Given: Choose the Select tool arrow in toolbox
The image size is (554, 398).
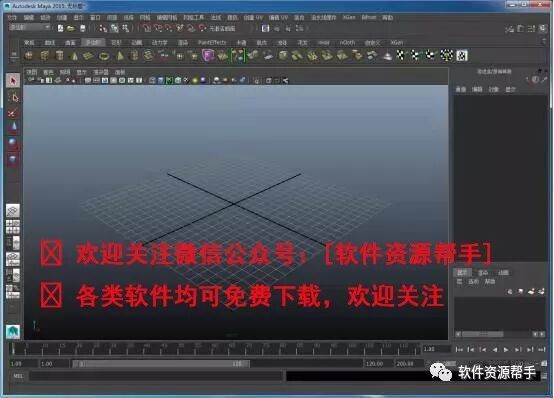Looking at the screenshot, I should point(13,81).
